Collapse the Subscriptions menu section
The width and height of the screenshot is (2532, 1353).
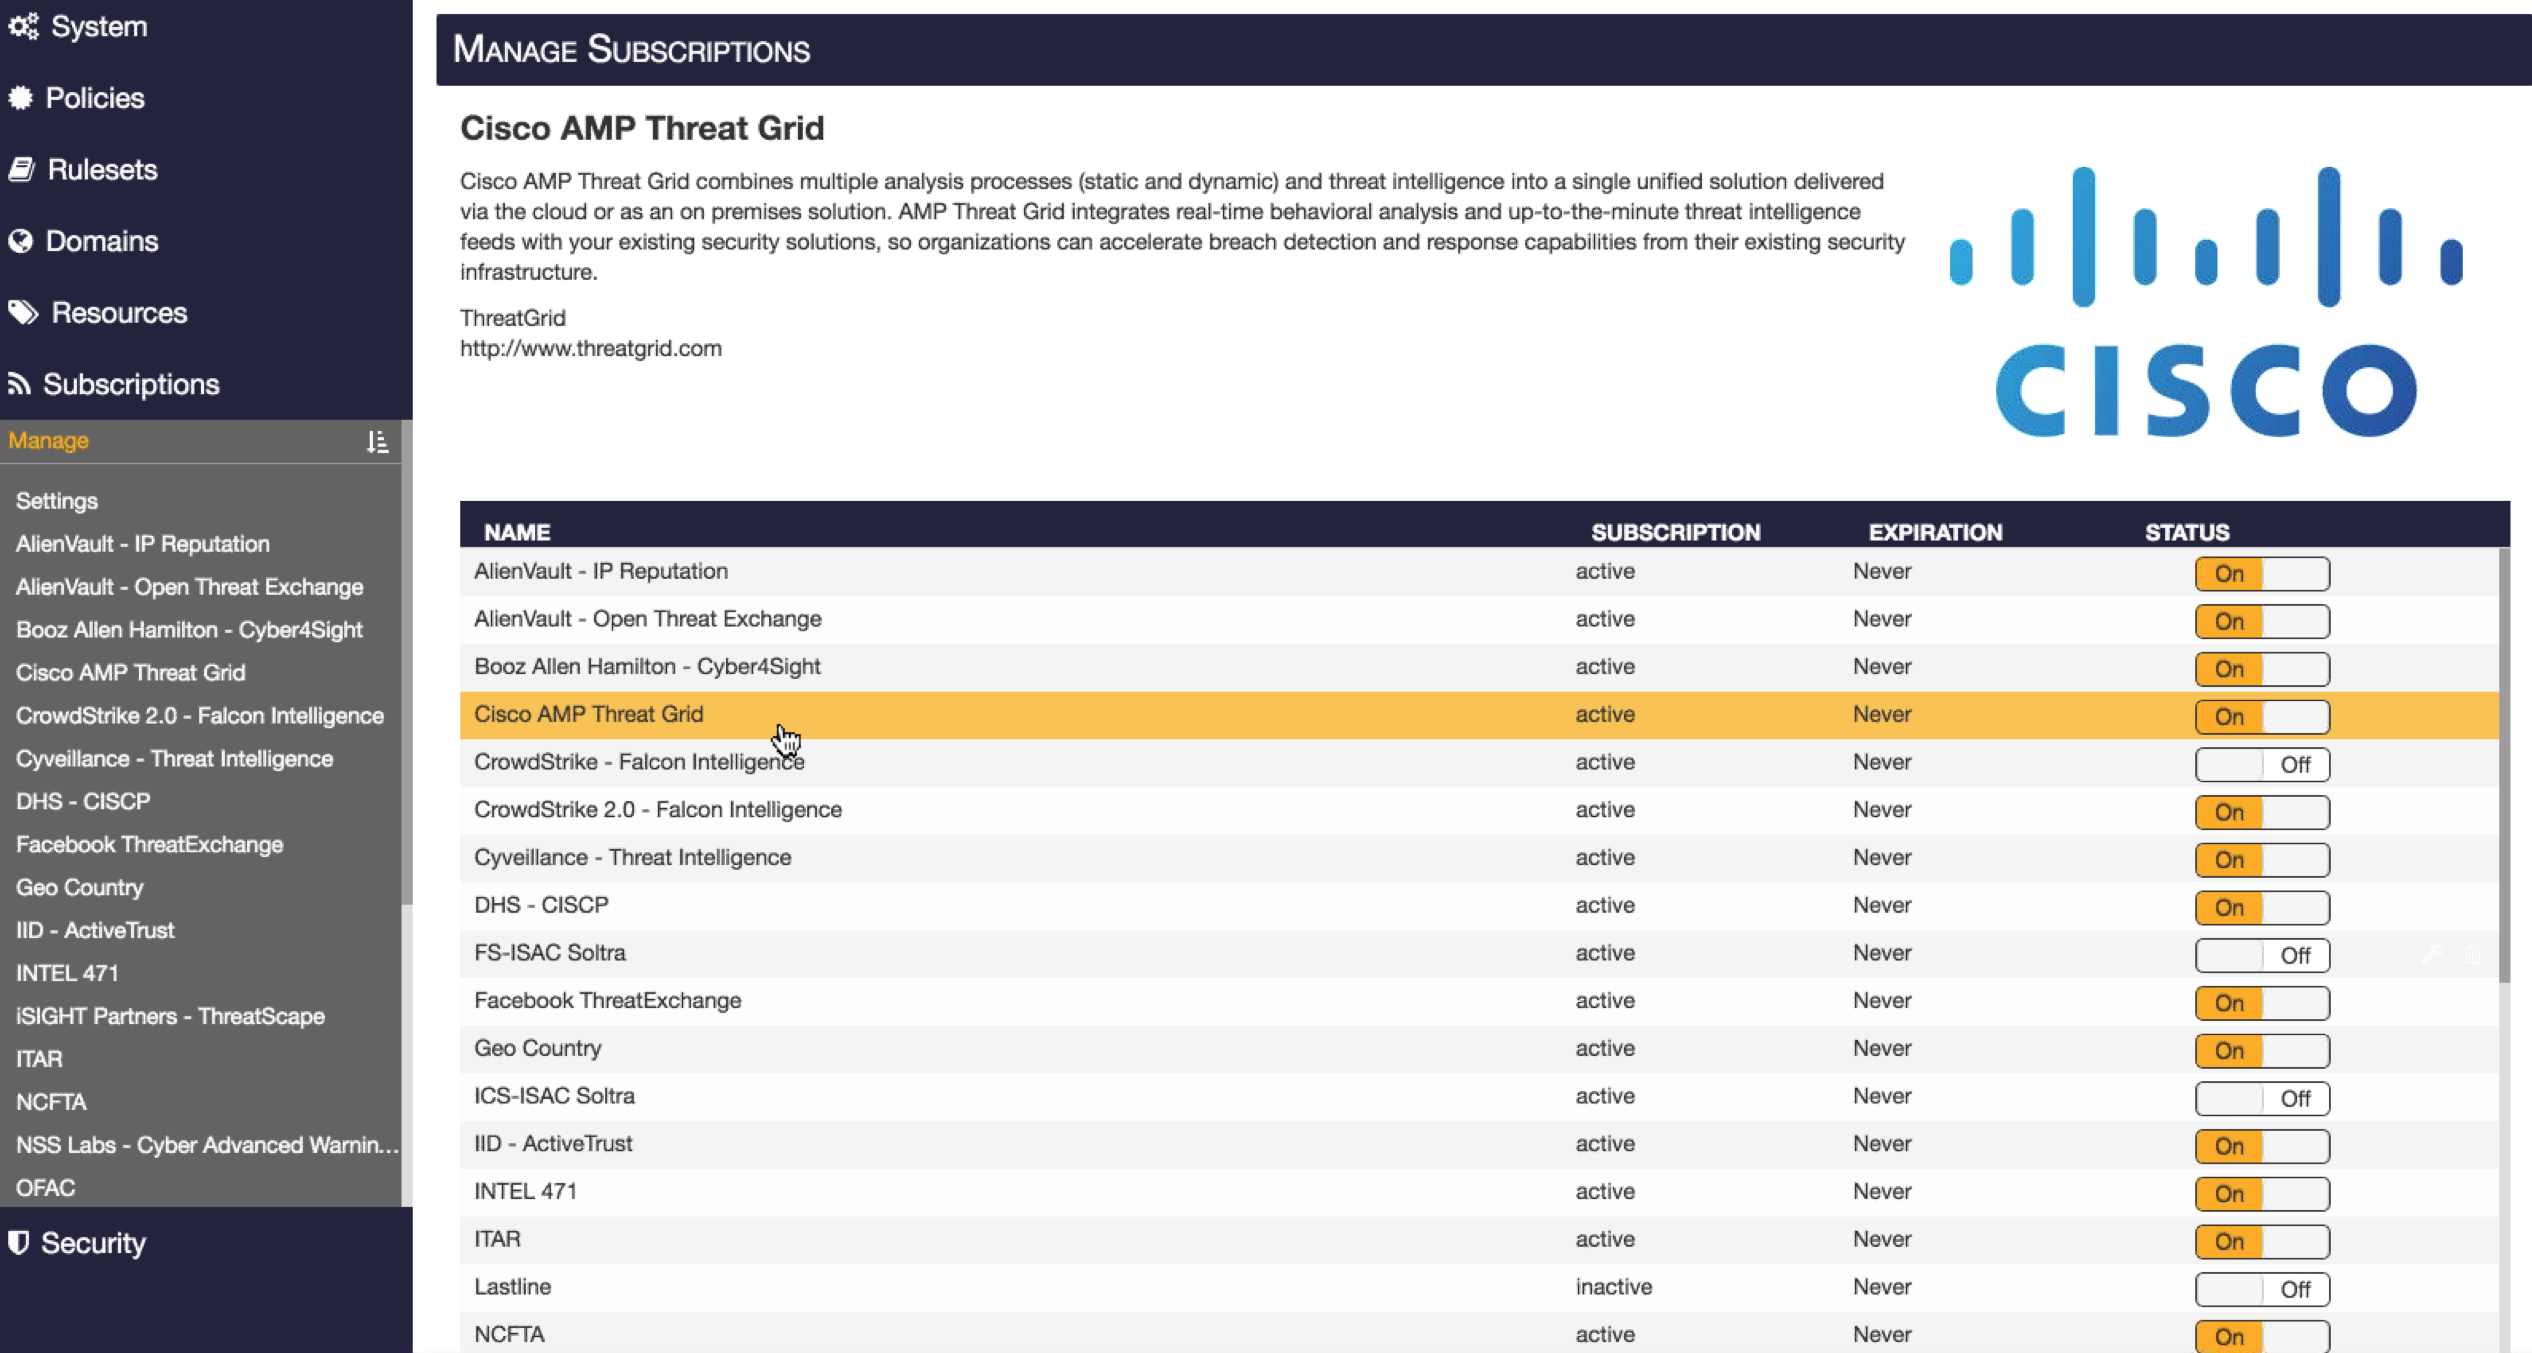(130, 384)
